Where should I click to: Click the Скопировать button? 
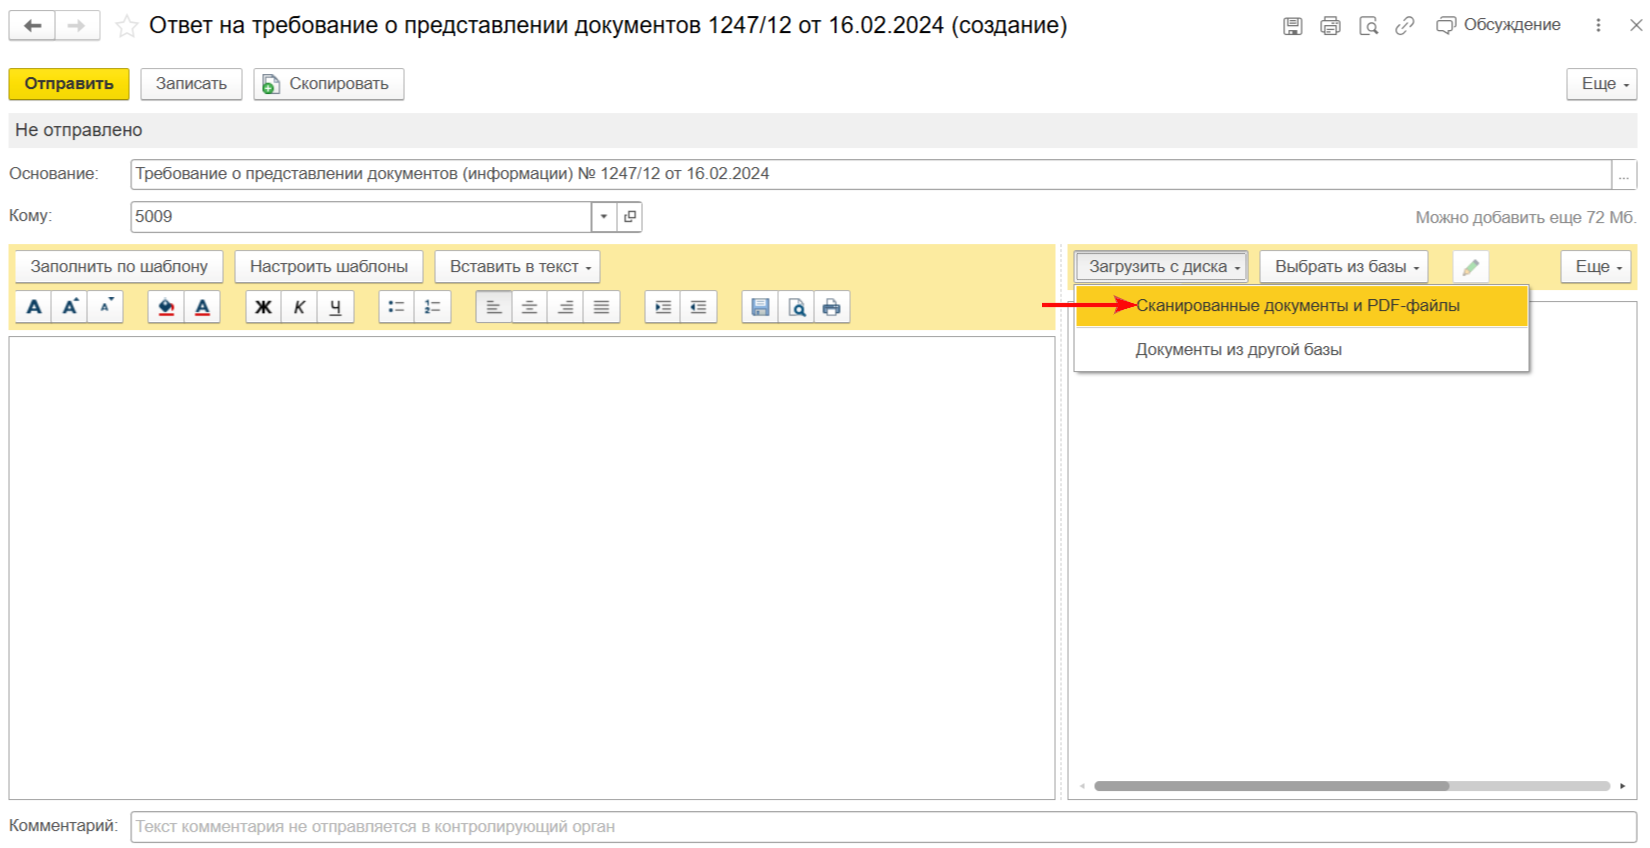(329, 84)
